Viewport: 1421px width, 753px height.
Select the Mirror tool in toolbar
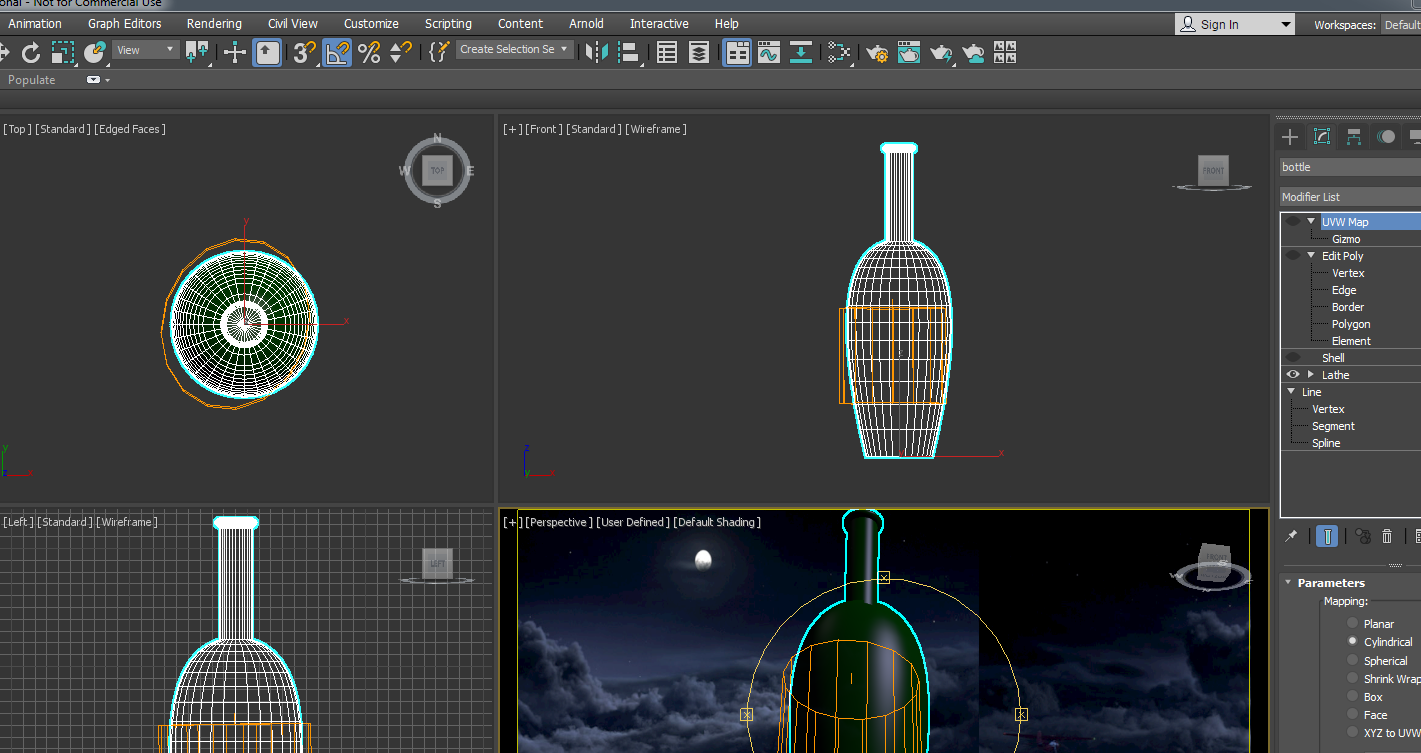click(x=596, y=52)
